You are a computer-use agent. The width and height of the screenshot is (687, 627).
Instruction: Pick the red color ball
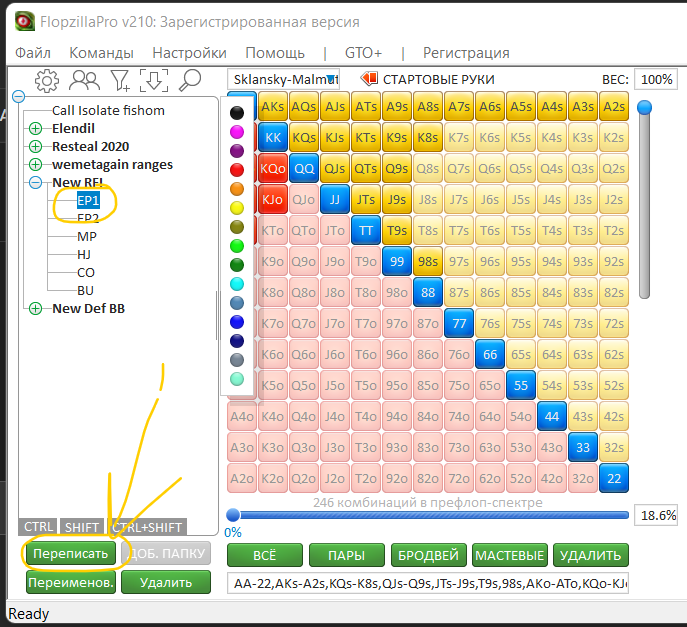click(237, 170)
